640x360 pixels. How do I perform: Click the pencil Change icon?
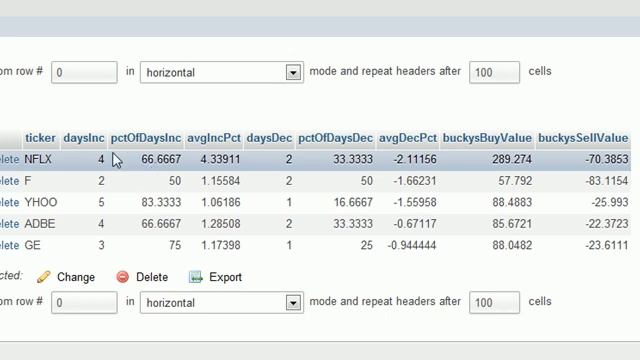tap(43, 277)
